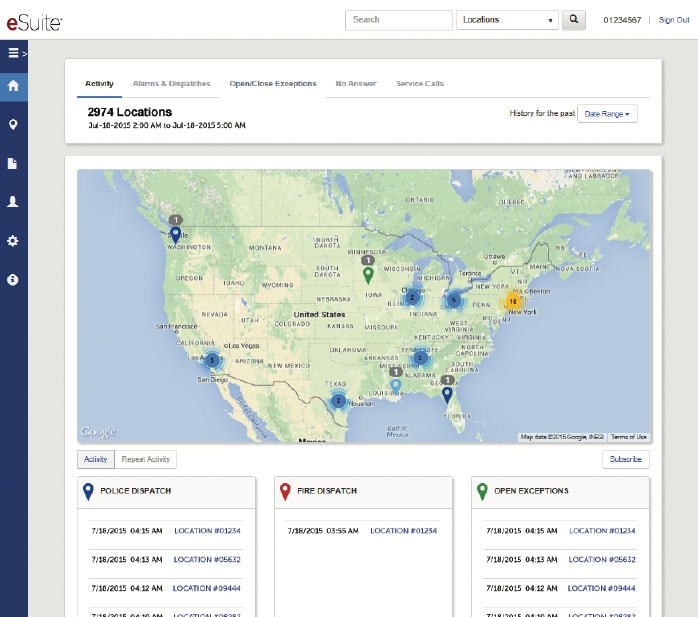Screen dimensions: 698x617
Task: Select the dark blue pin in Florida
Action: pyautogui.click(x=447, y=395)
